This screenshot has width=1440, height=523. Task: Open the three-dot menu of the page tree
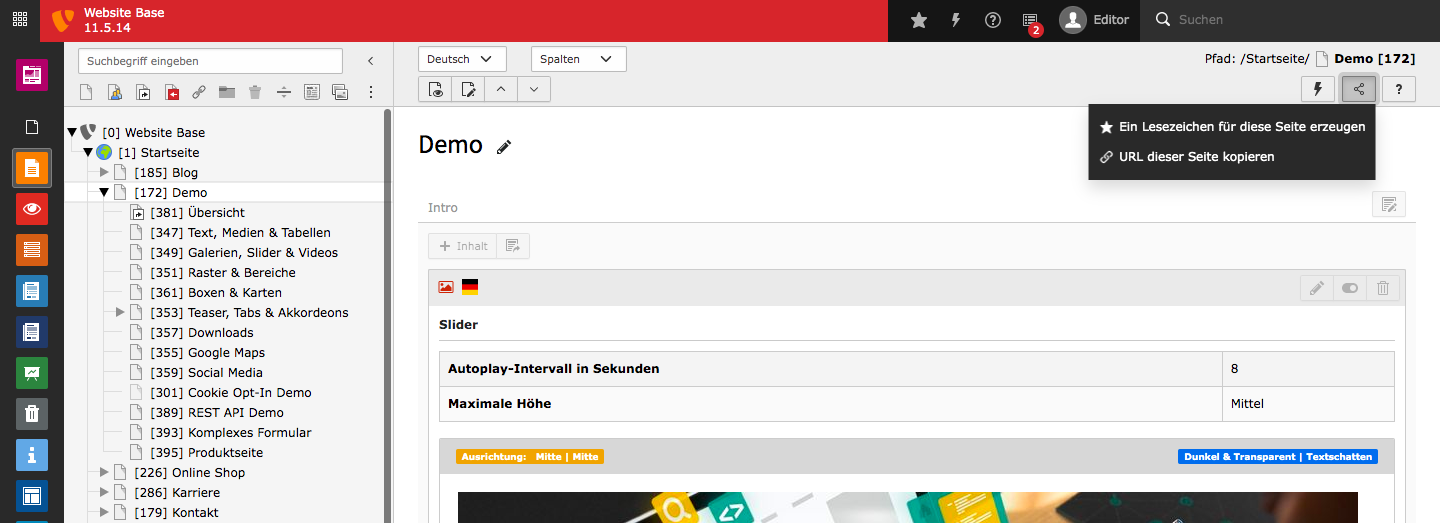click(371, 92)
